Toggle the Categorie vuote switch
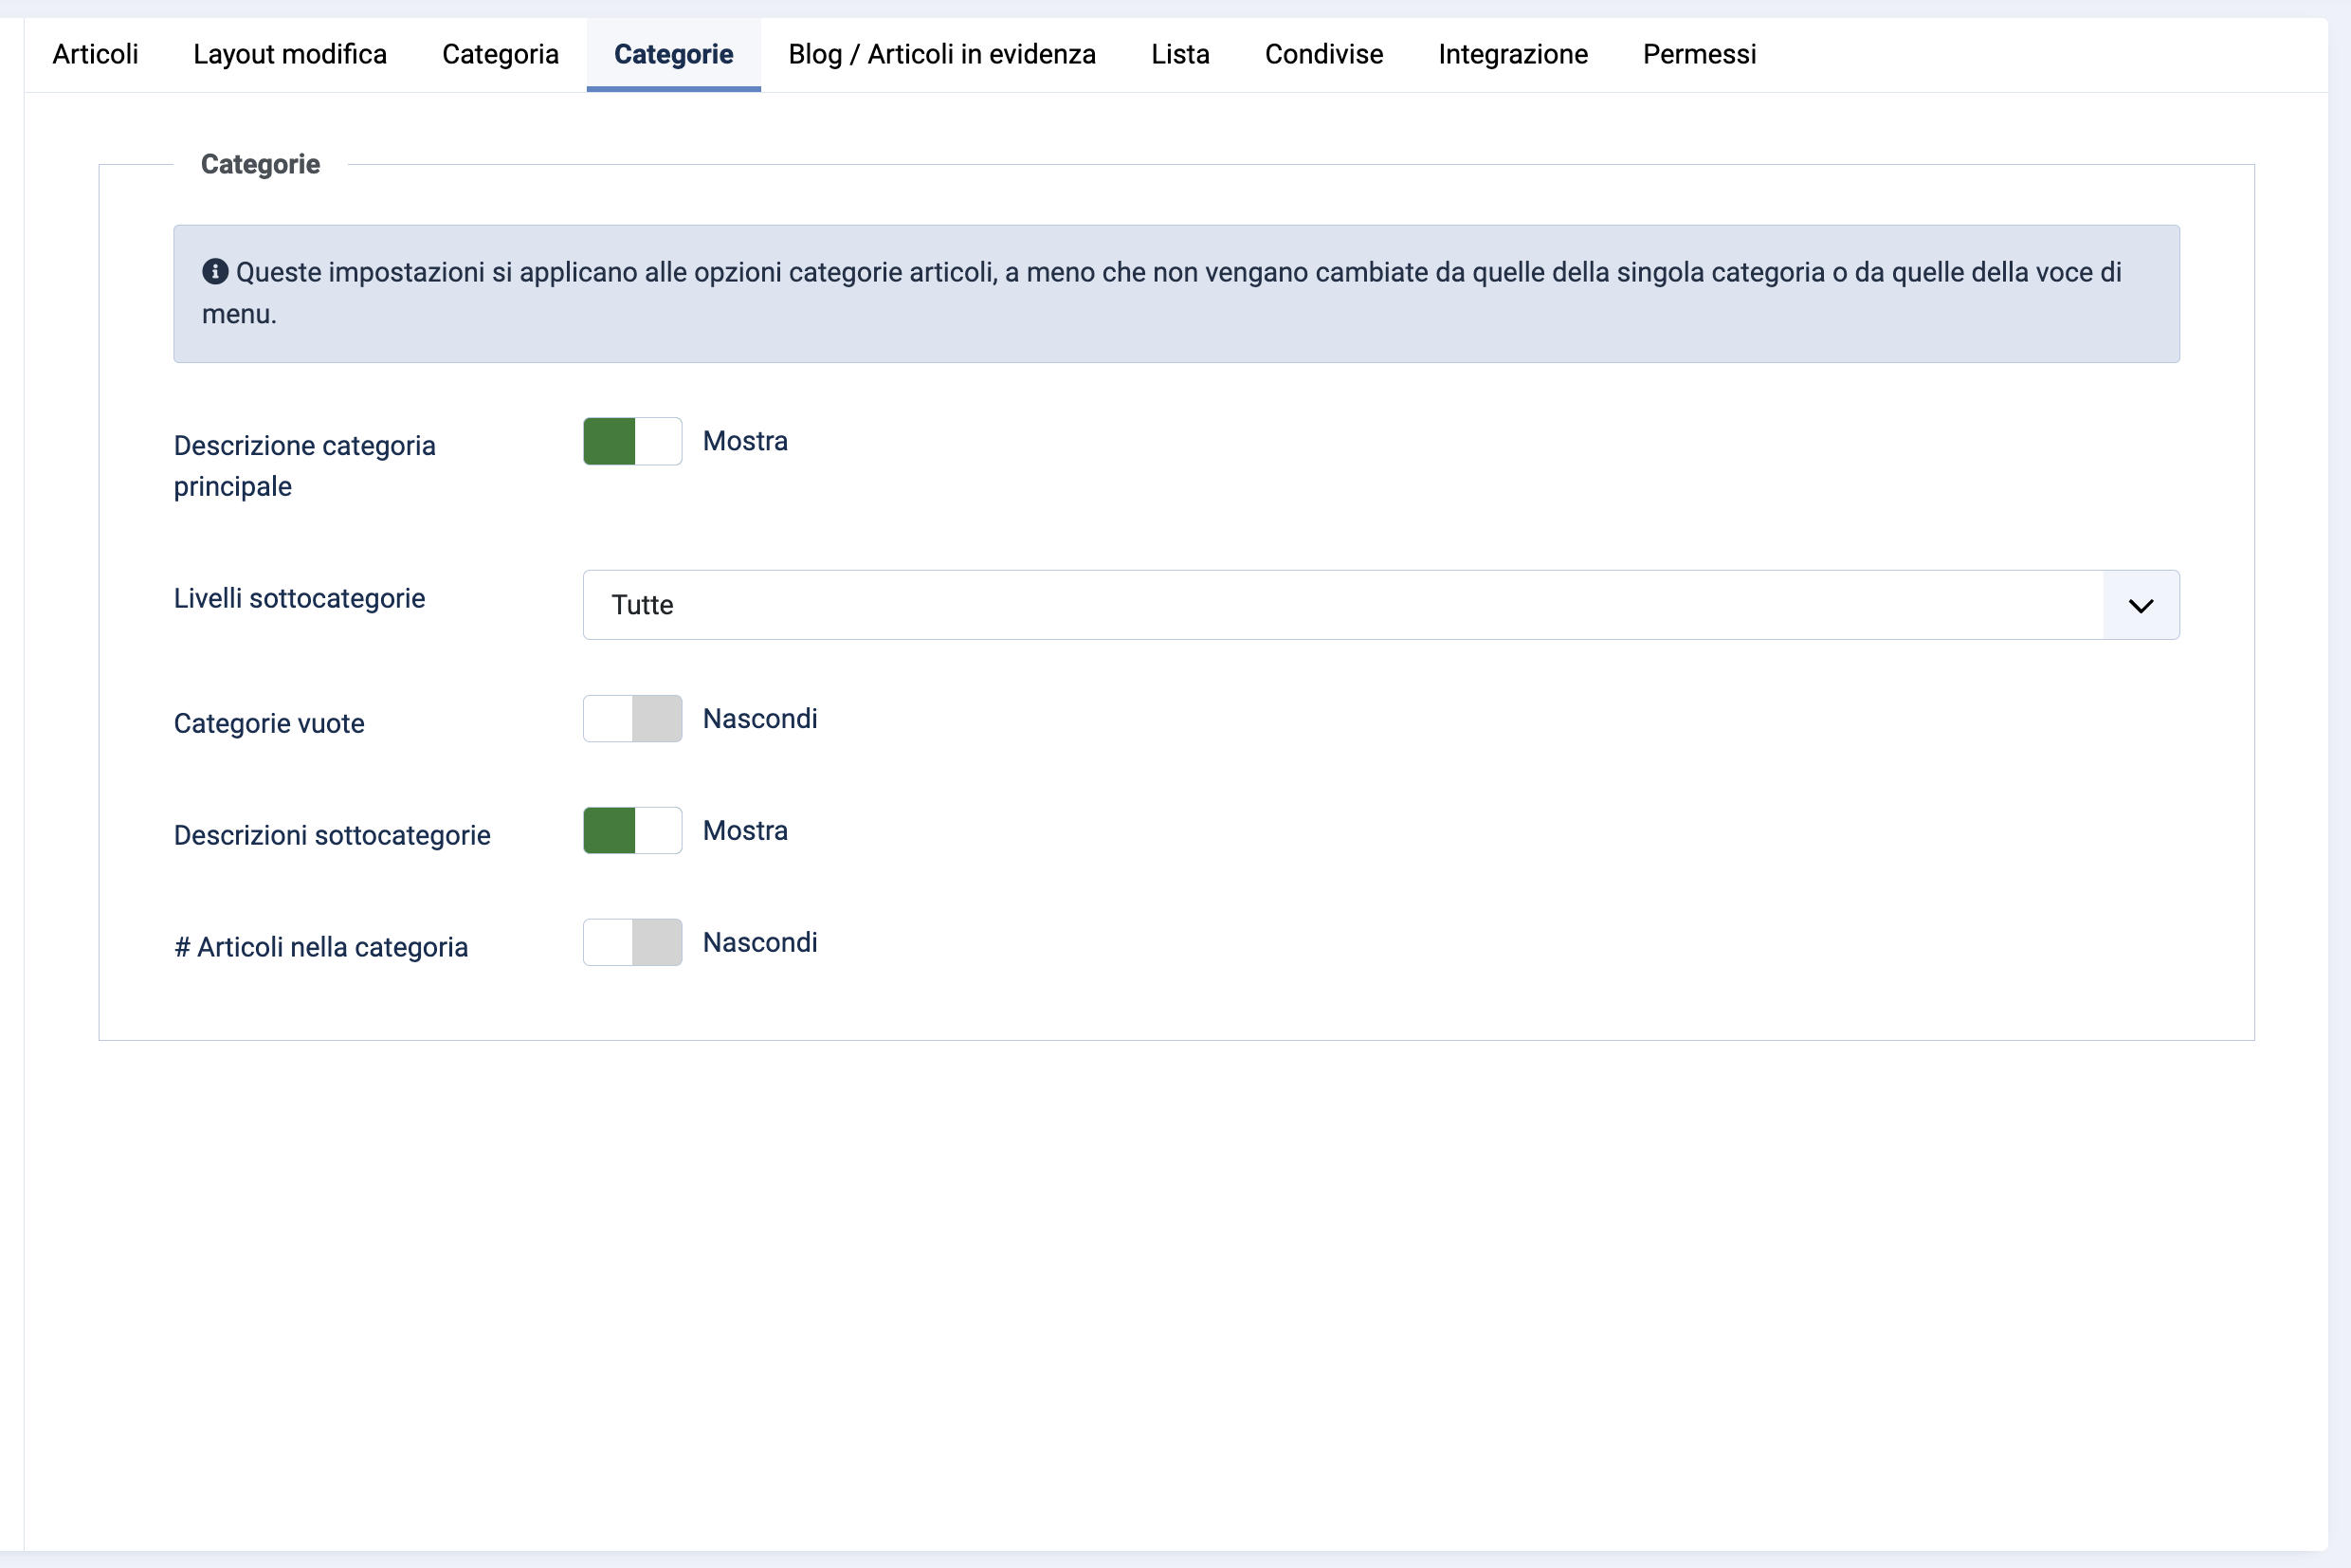2351x1568 pixels. [x=633, y=719]
